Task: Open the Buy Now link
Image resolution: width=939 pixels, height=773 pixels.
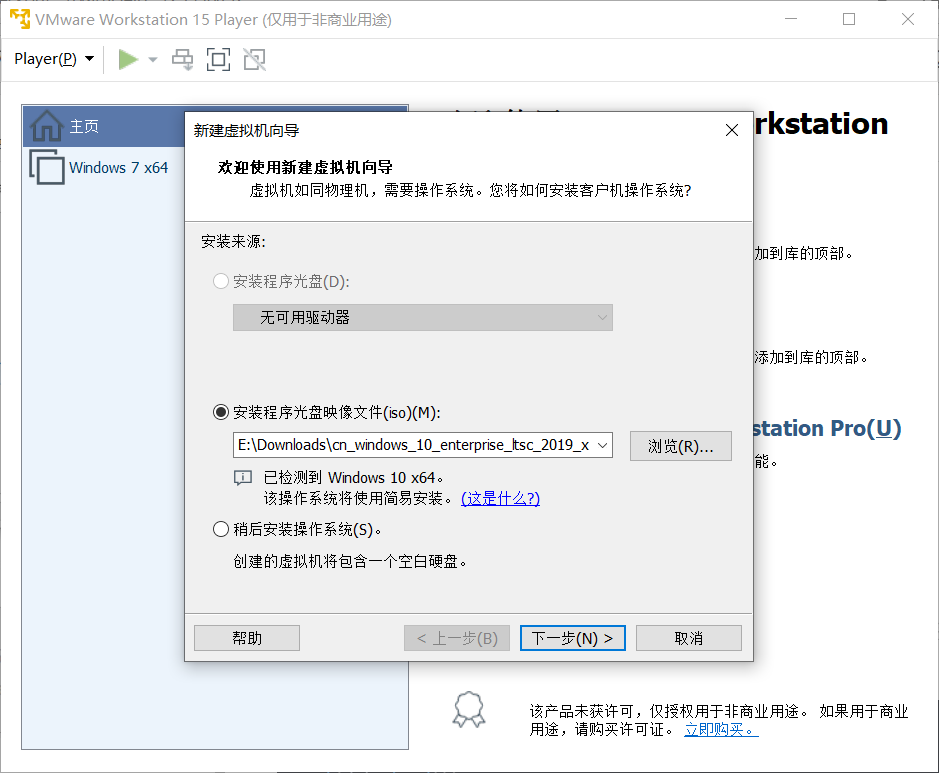Action: tap(721, 729)
